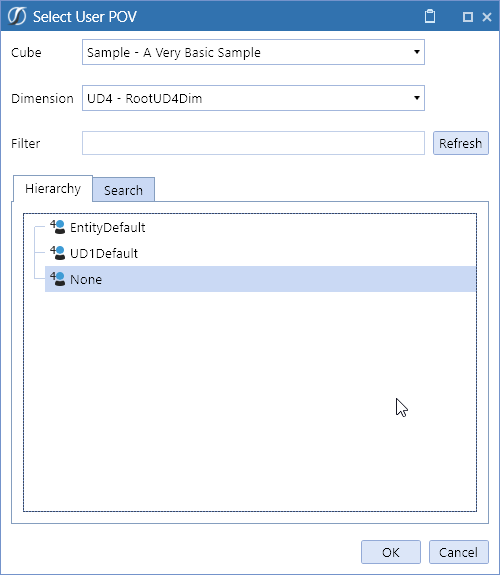Click the Cube combo box showing Sample
The width and height of the screenshot is (500, 575).
253,52
